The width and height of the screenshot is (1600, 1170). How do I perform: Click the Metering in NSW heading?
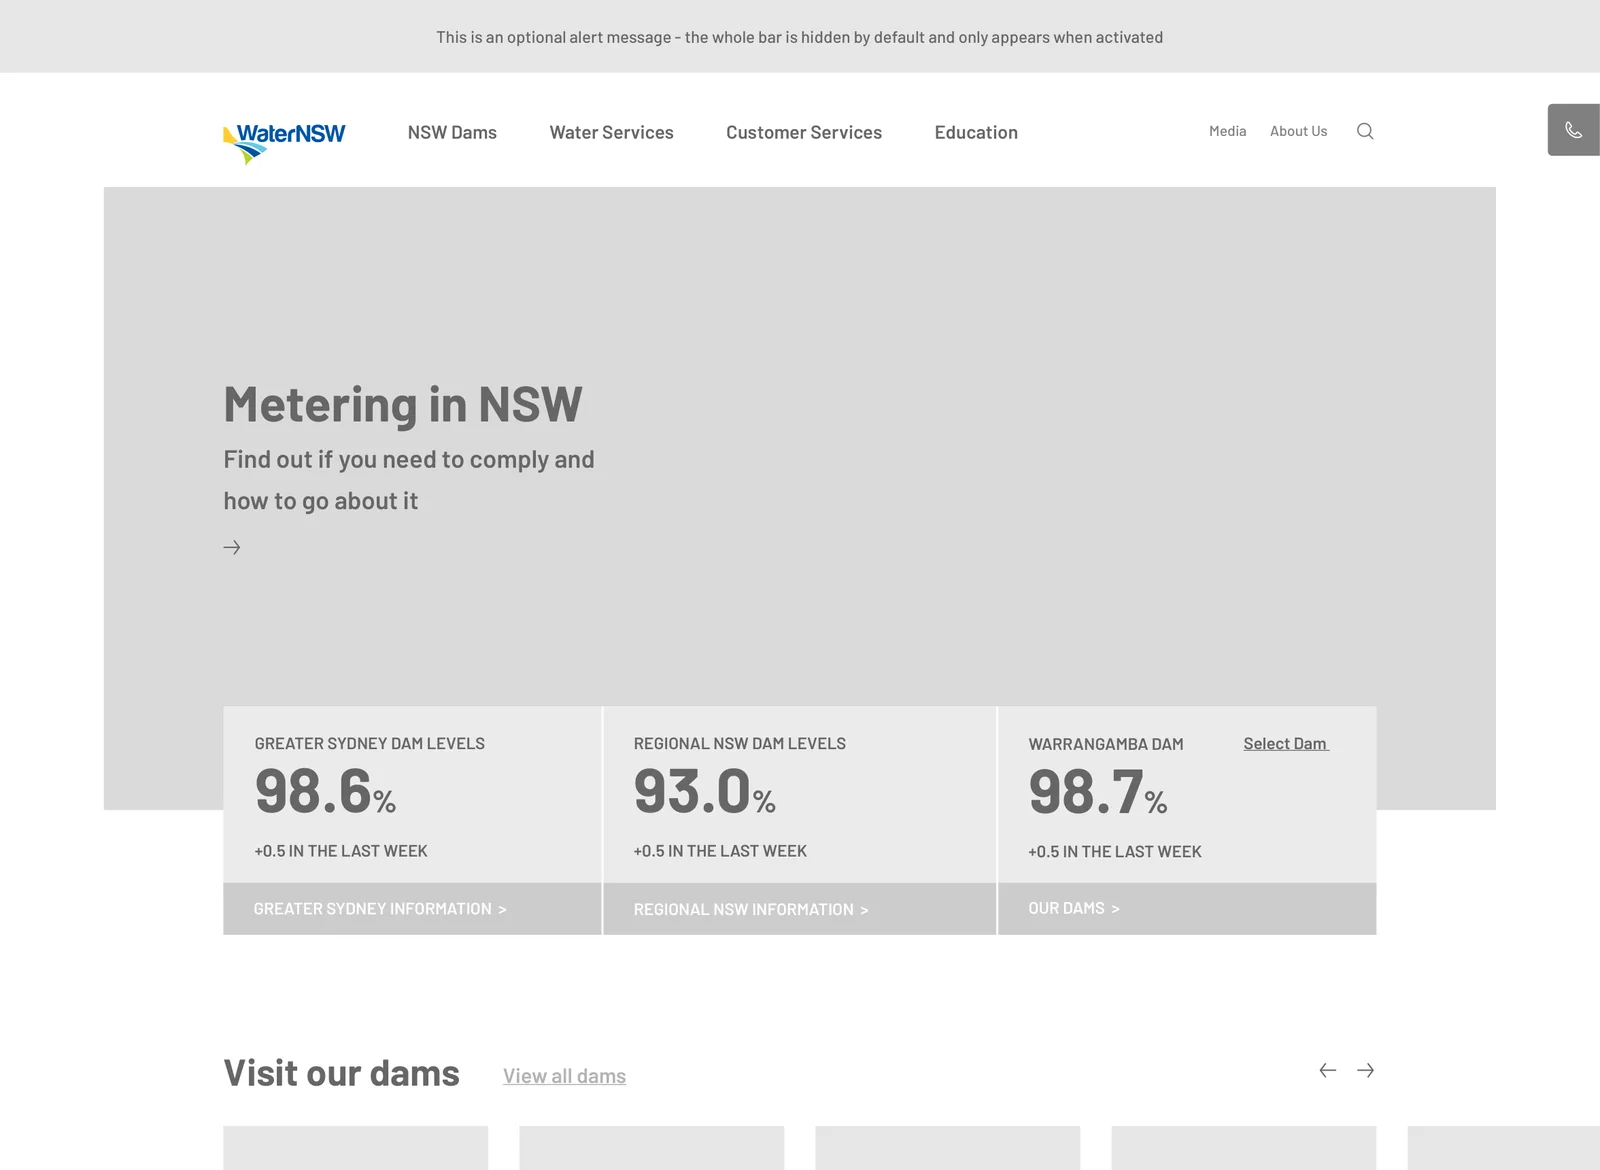click(403, 404)
